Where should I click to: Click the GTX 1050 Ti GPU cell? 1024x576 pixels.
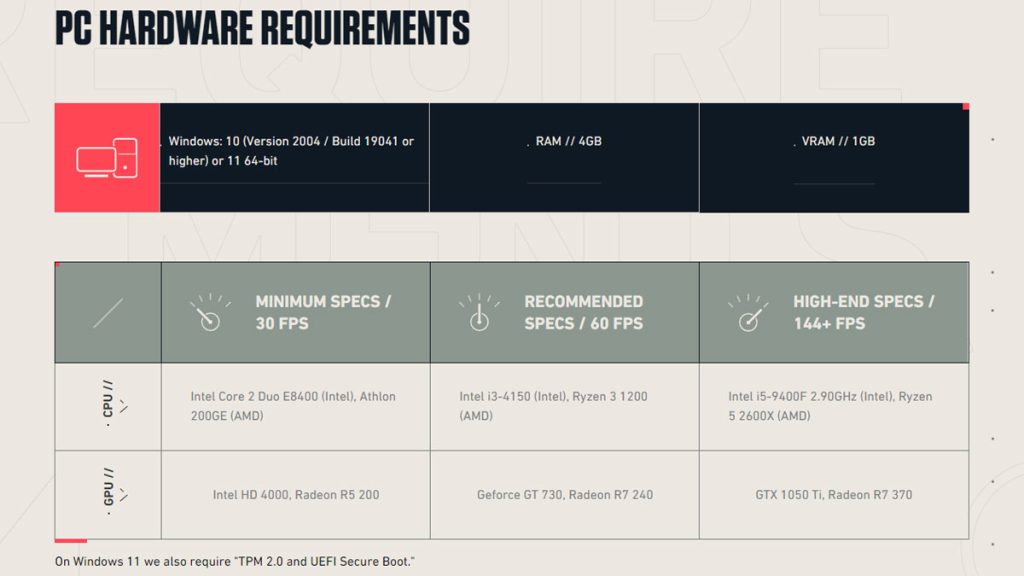click(x=834, y=495)
